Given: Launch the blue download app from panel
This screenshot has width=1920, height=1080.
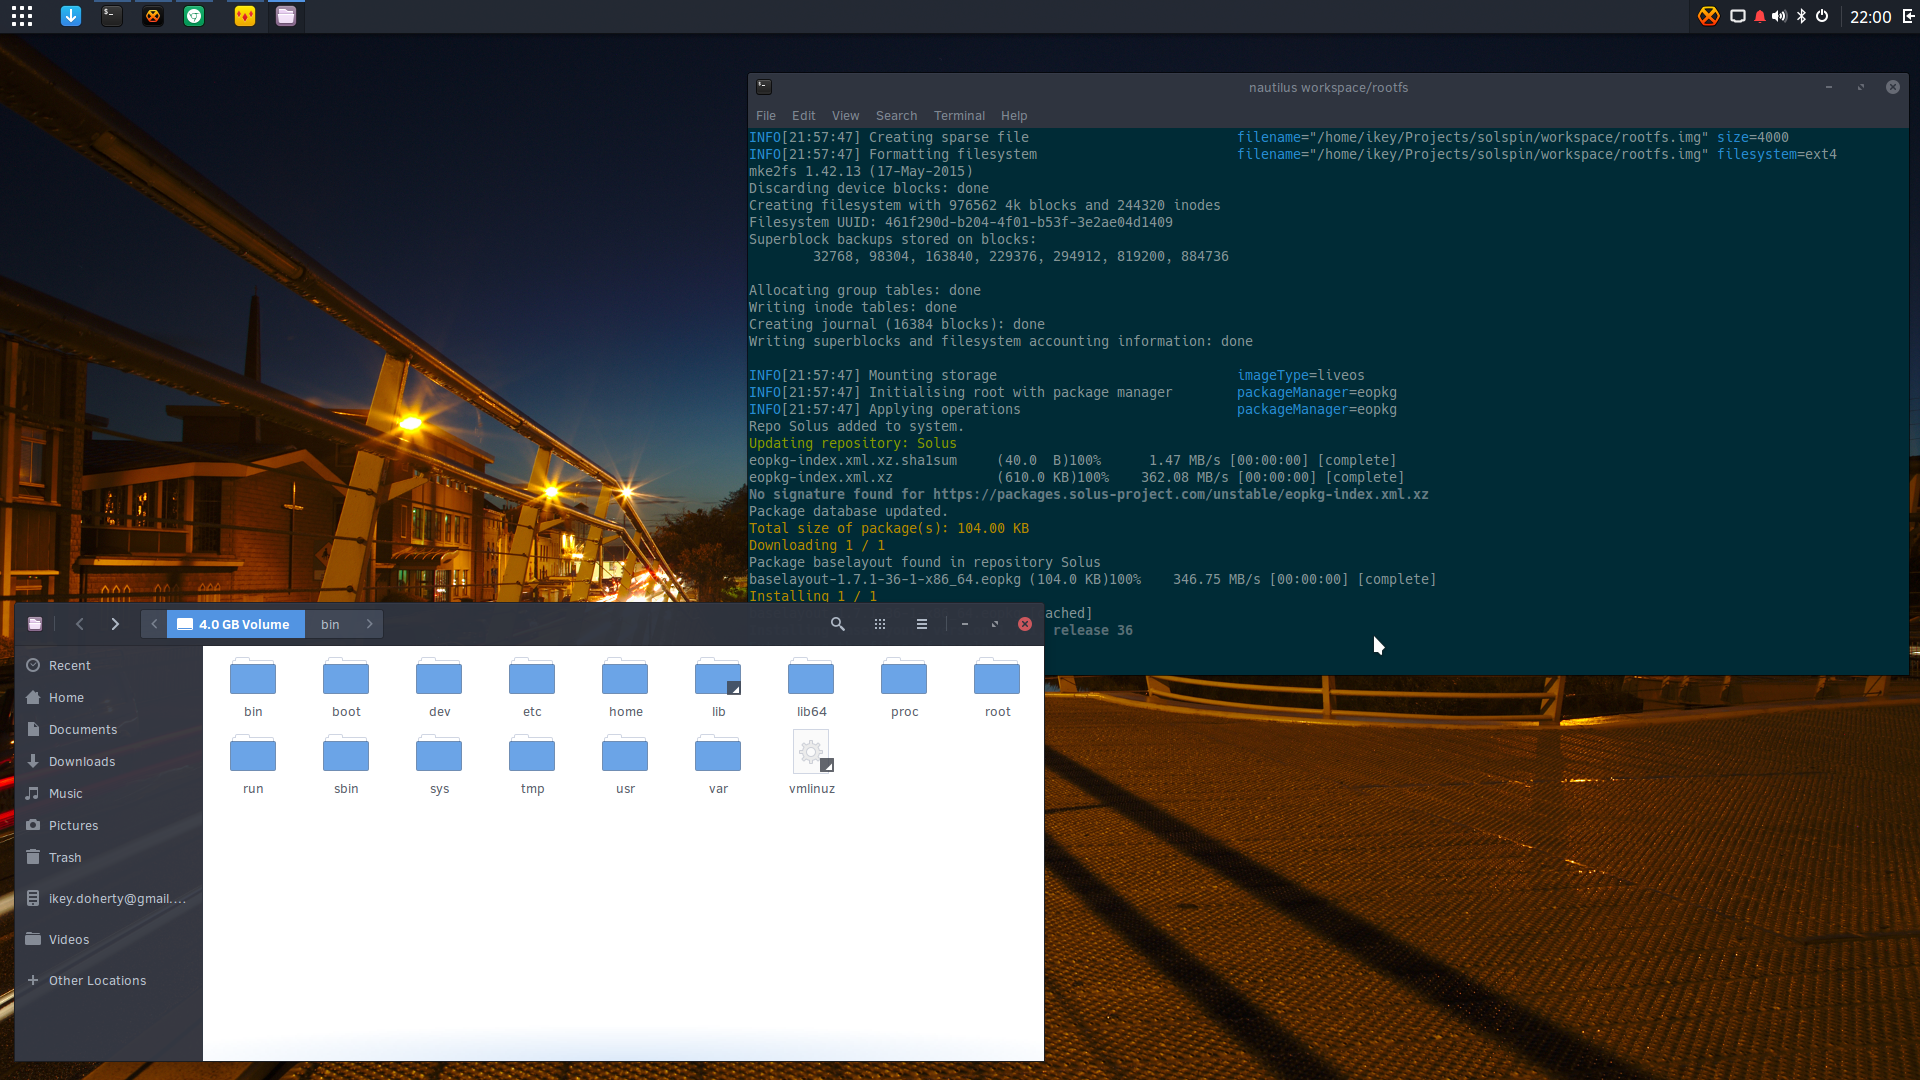Looking at the screenshot, I should click(x=71, y=16).
